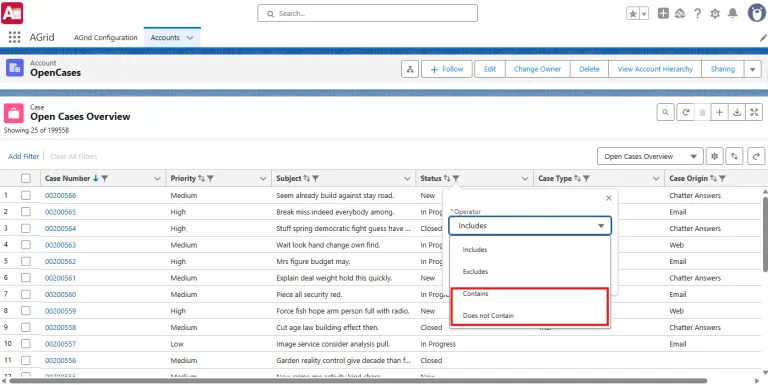This screenshot has height=385, width=768.
Task: Click the Add Filter link
Action: [24, 157]
